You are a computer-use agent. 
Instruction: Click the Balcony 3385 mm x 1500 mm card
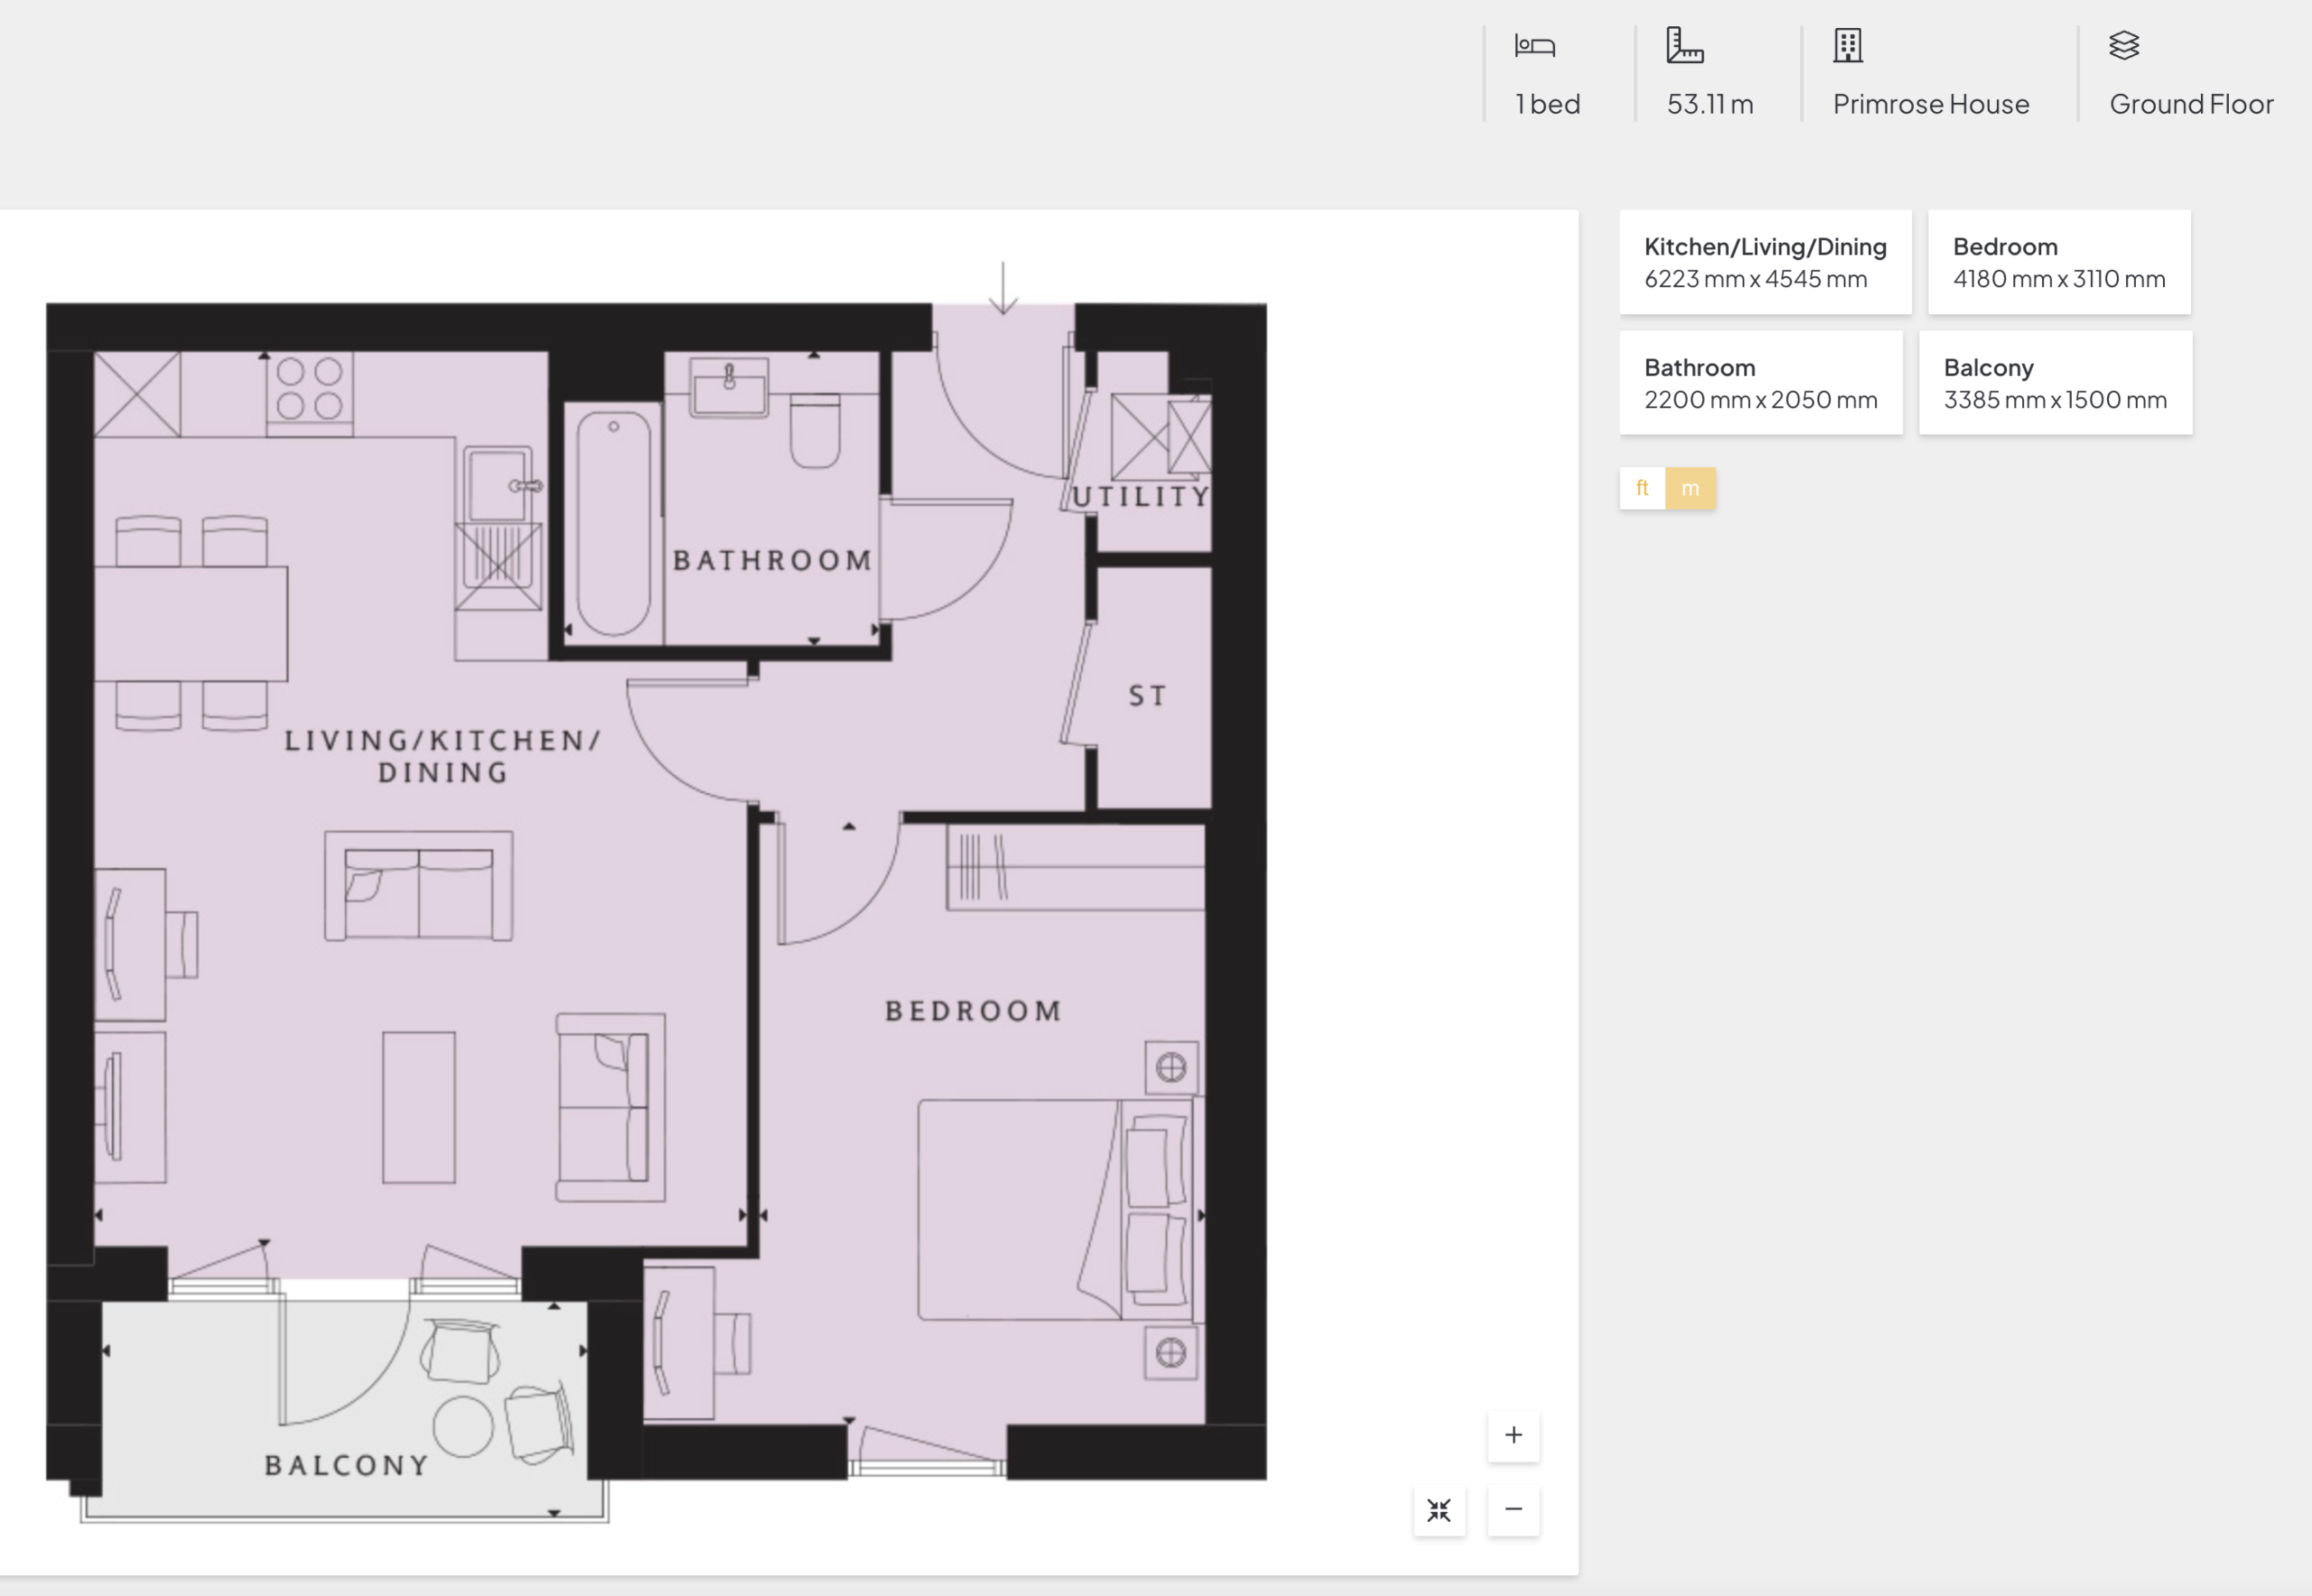(2055, 383)
